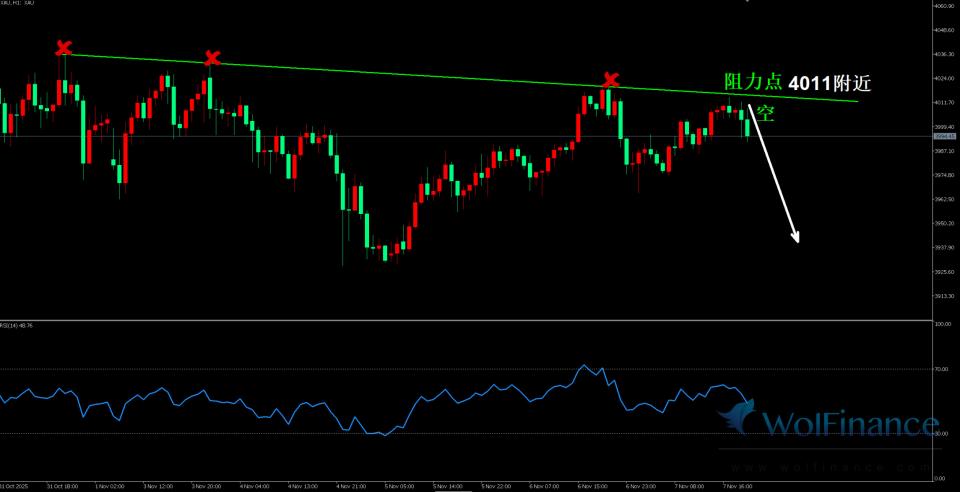Click the divider between price chart and RSI
960x492 pixels.
coord(450,320)
